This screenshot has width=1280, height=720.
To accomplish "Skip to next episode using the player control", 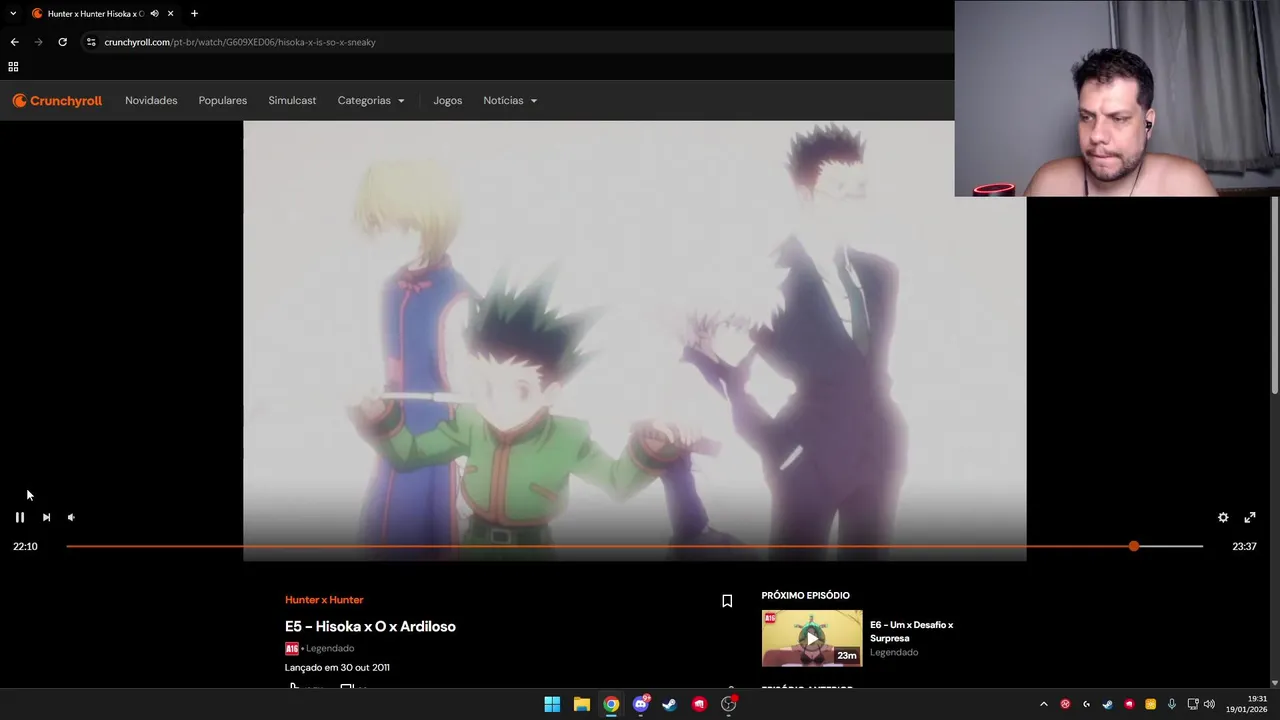I will [46, 517].
